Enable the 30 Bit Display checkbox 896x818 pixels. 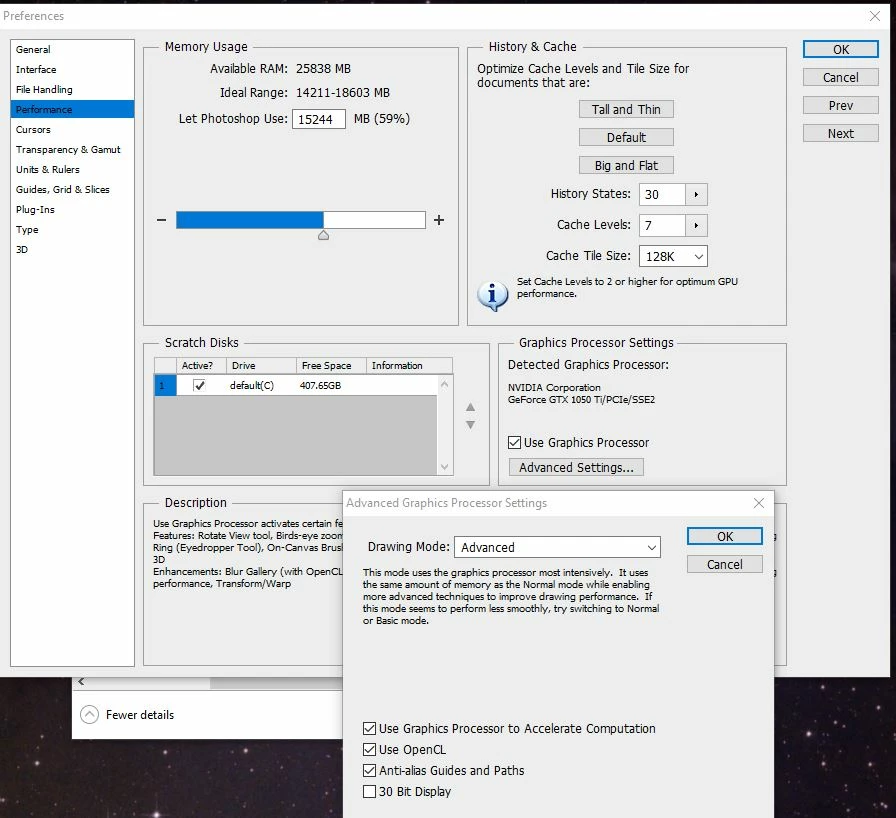(x=370, y=792)
